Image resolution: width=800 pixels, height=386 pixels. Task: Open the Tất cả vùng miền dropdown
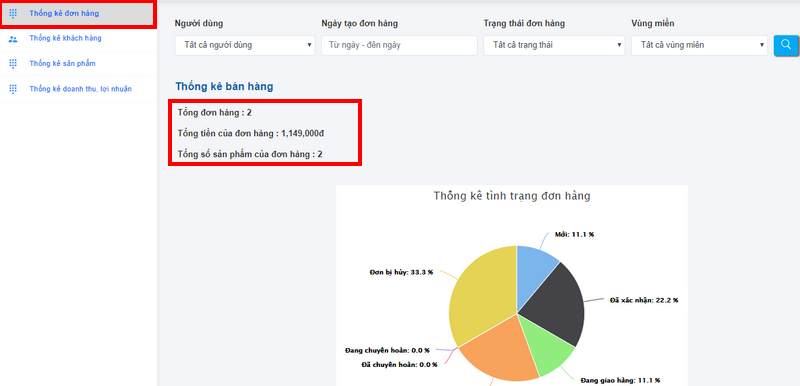pyautogui.click(x=699, y=45)
